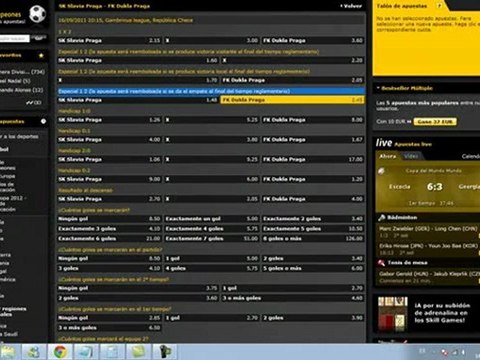
Task: Bet 2 goles 3.90 in first half
Action: 313,318
